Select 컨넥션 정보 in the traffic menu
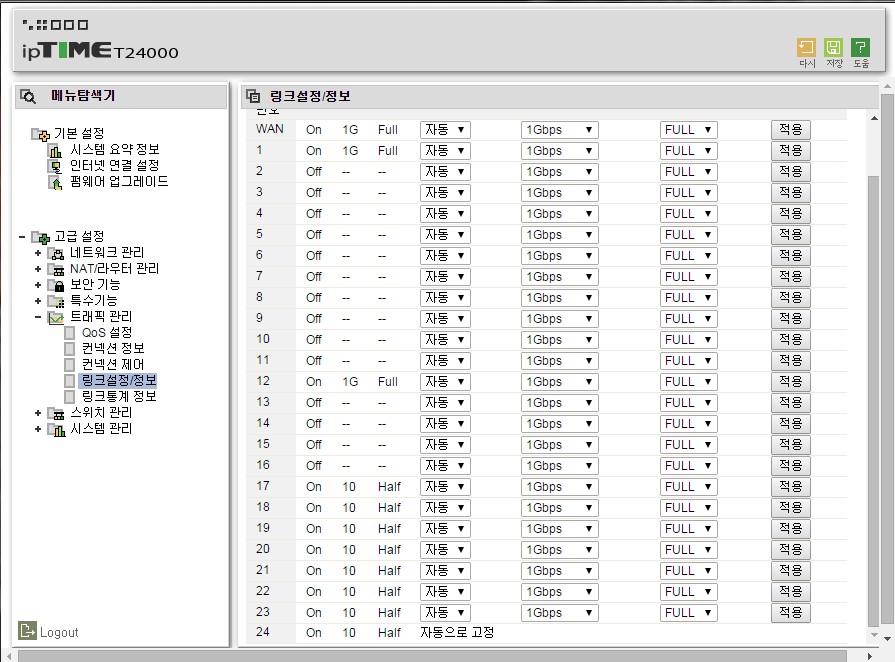895x662 pixels. point(113,348)
